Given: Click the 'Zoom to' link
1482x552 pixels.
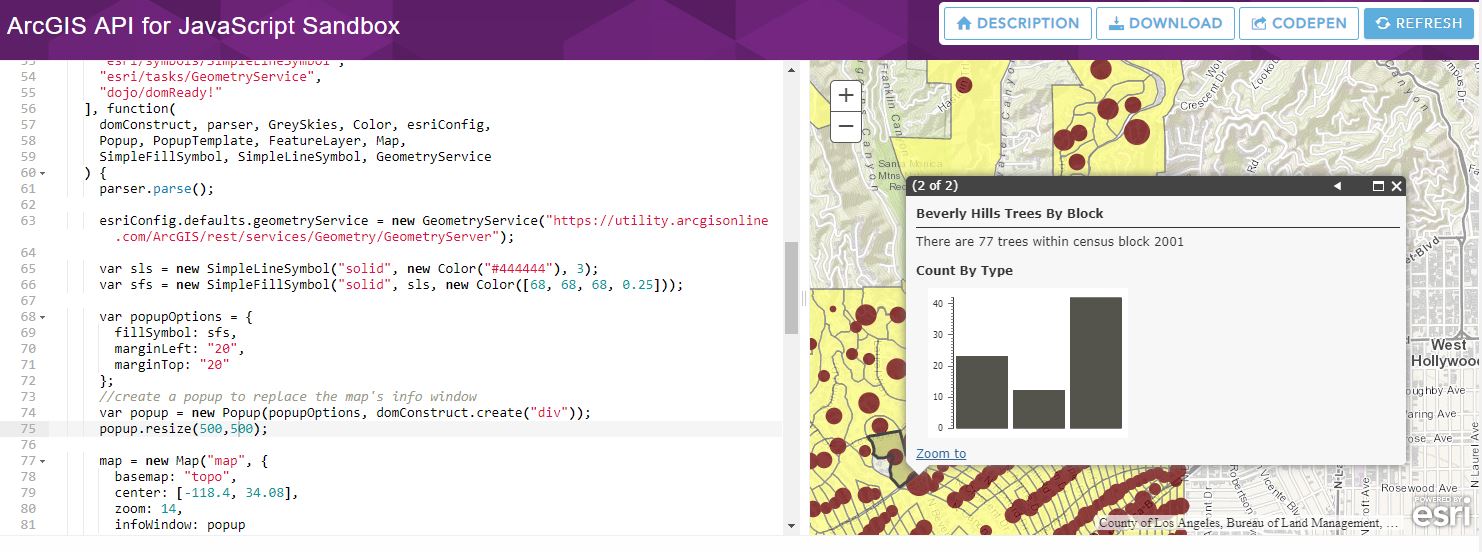Looking at the screenshot, I should pyautogui.click(x=941, y=453).
